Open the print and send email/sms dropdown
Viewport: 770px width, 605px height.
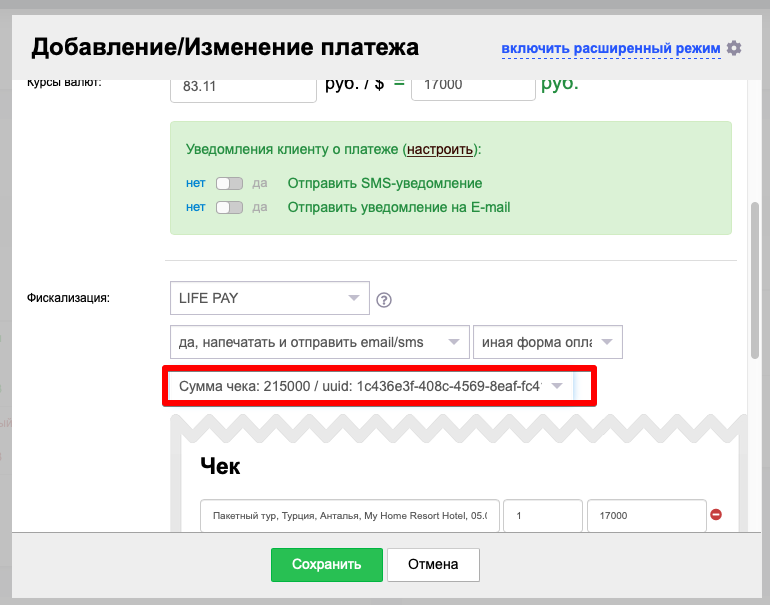pos(320,342)
